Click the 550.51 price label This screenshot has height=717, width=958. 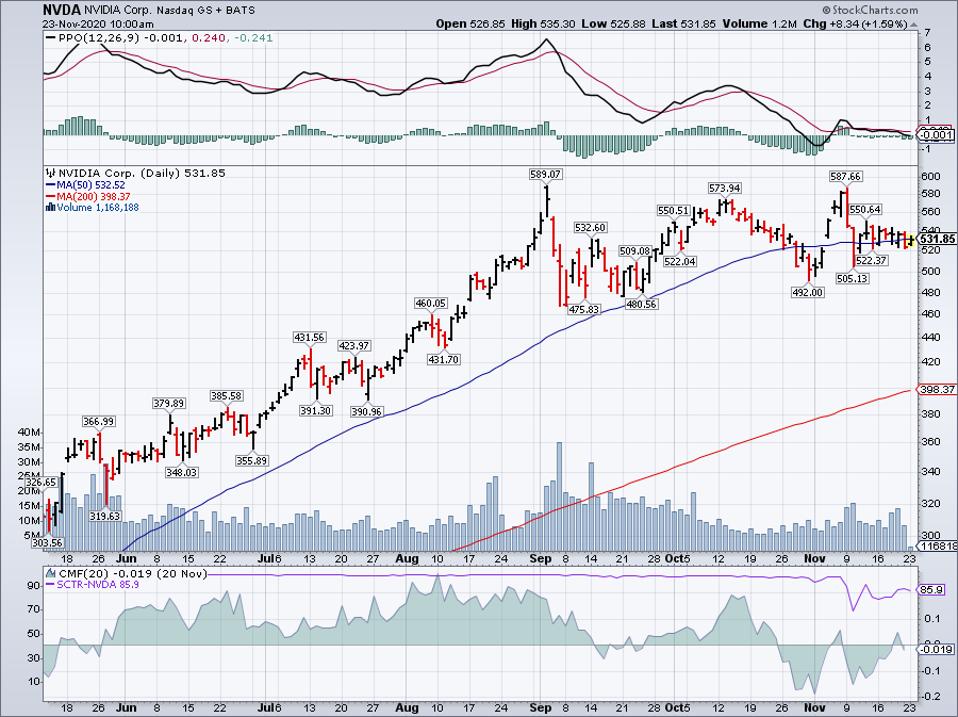pos(673,210)
